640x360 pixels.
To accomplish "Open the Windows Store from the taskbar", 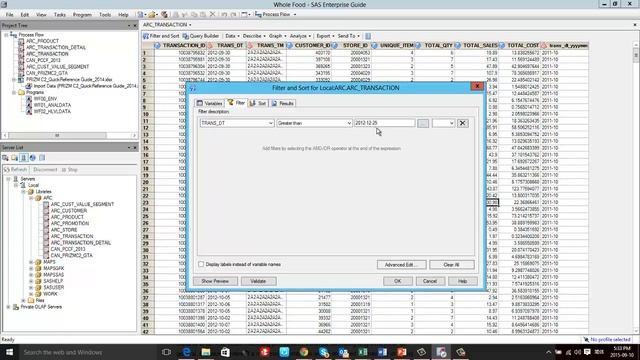I will click(225, 352).
